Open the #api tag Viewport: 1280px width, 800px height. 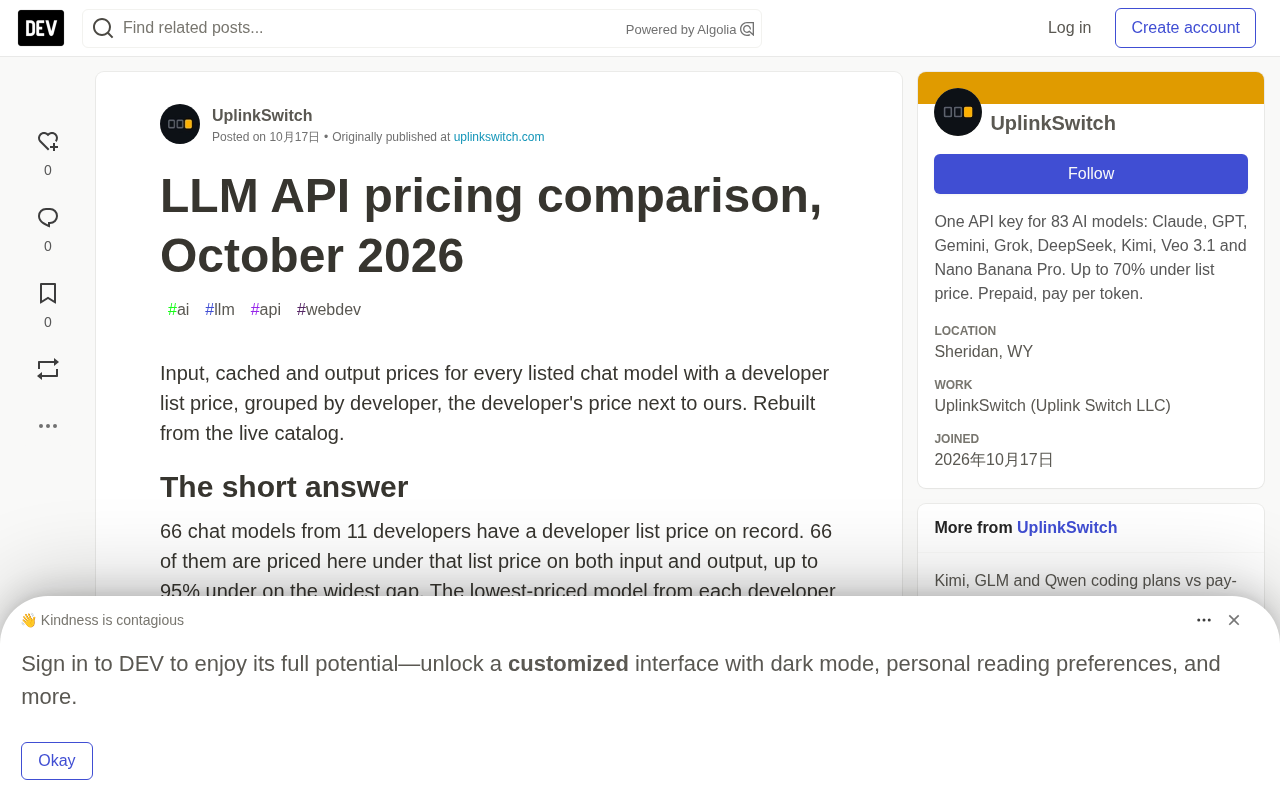point(266,310)
